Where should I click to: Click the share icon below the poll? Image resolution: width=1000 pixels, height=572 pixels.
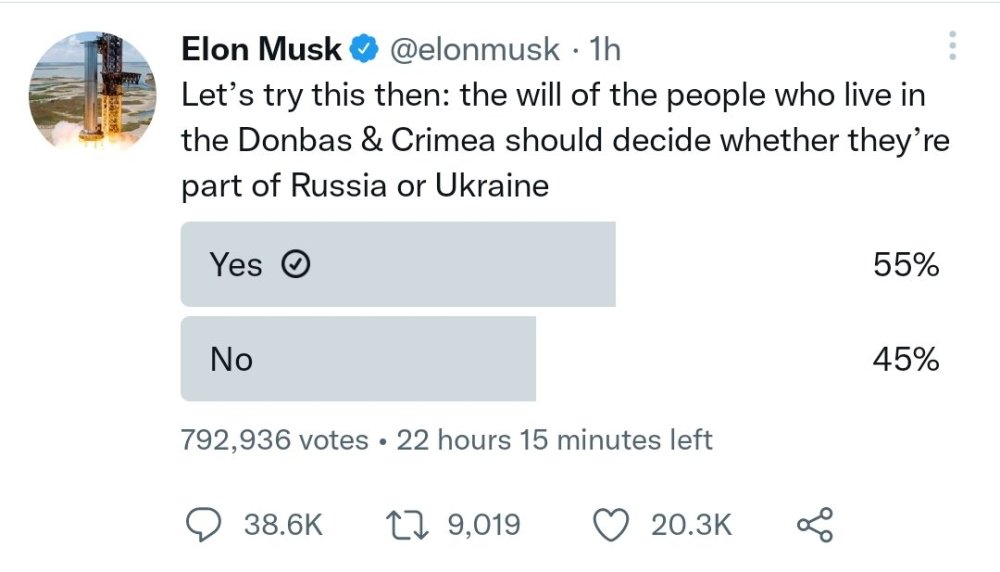(813, 524)
